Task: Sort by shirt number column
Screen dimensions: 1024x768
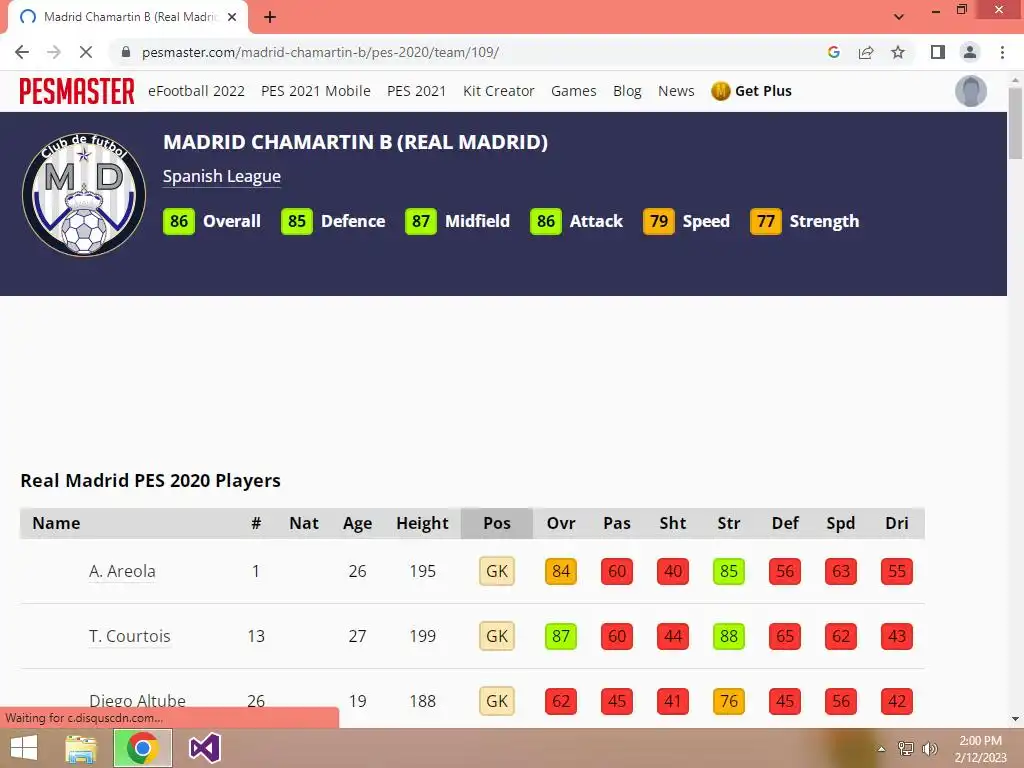Action: 256,523
